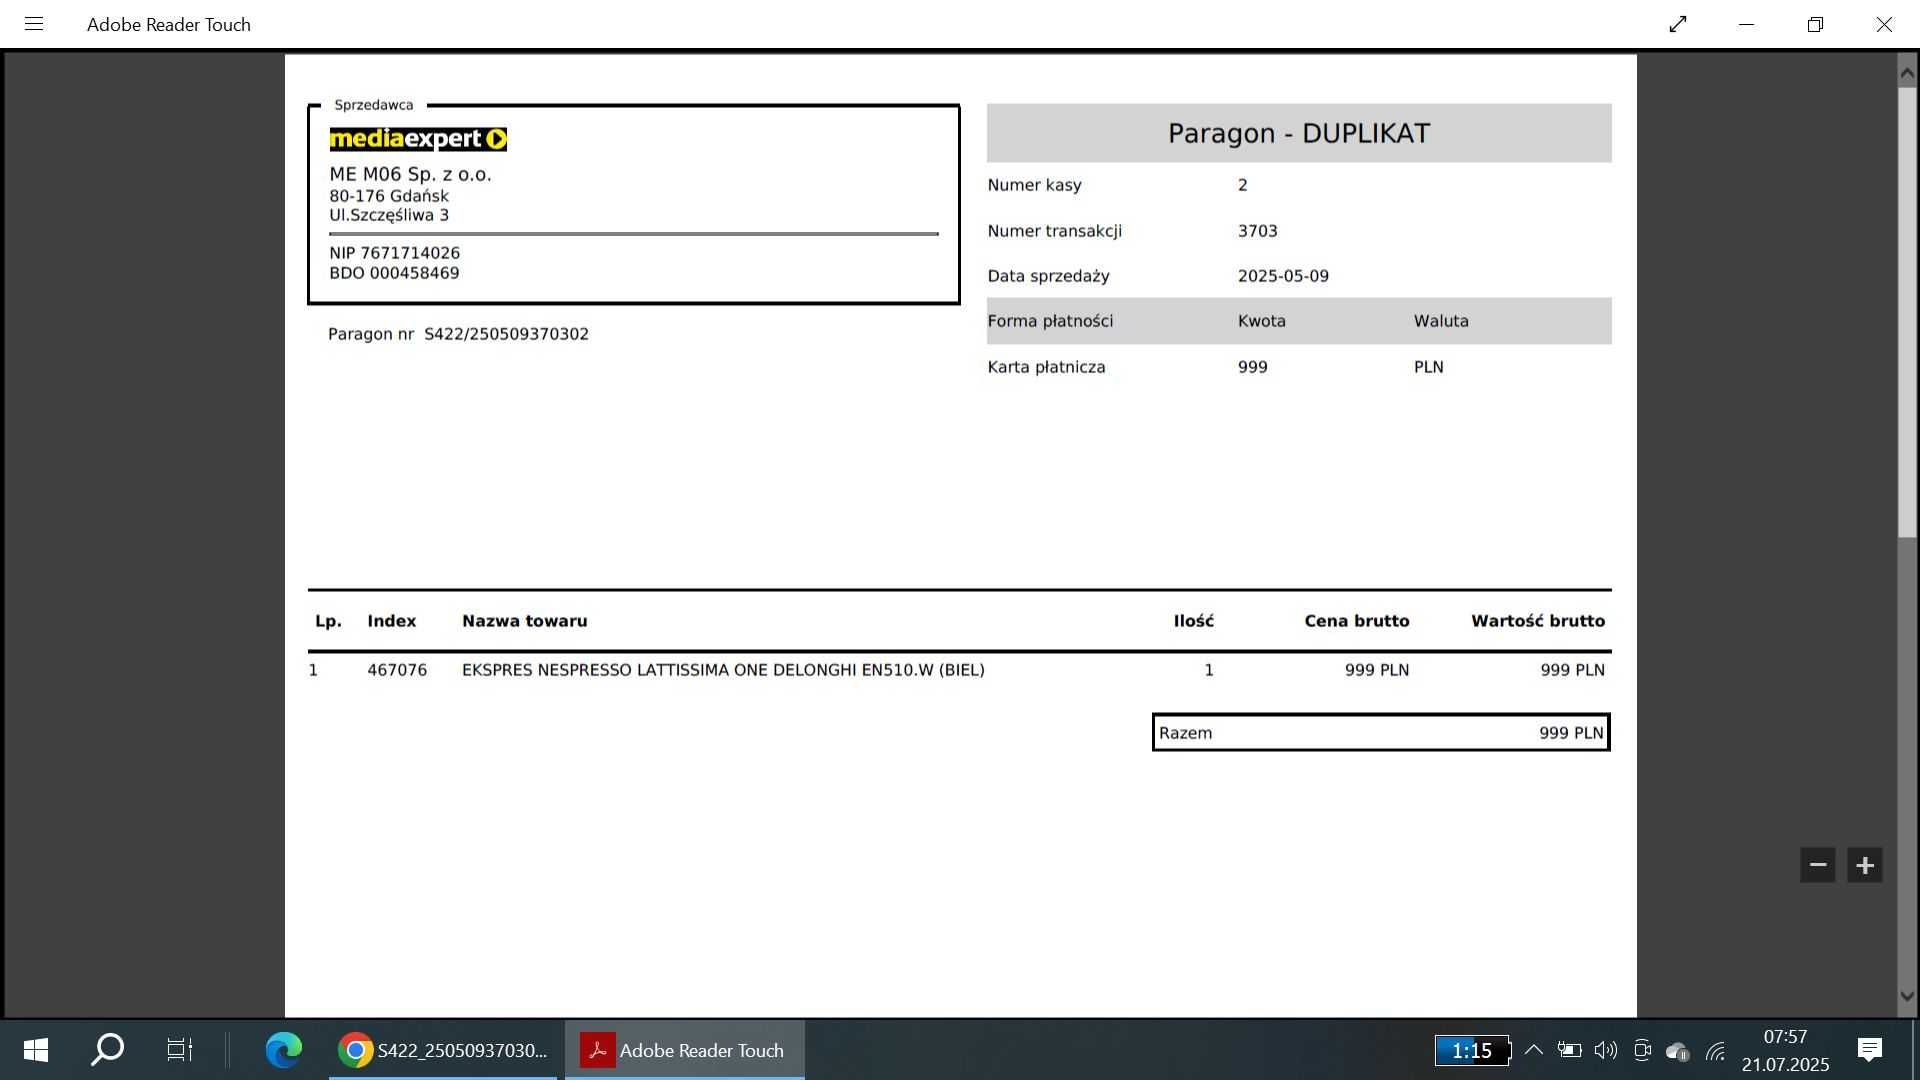Open power battery status tray icon
Image resolution: width=1920 pixels, height=1080 pixels.
1569,1050
